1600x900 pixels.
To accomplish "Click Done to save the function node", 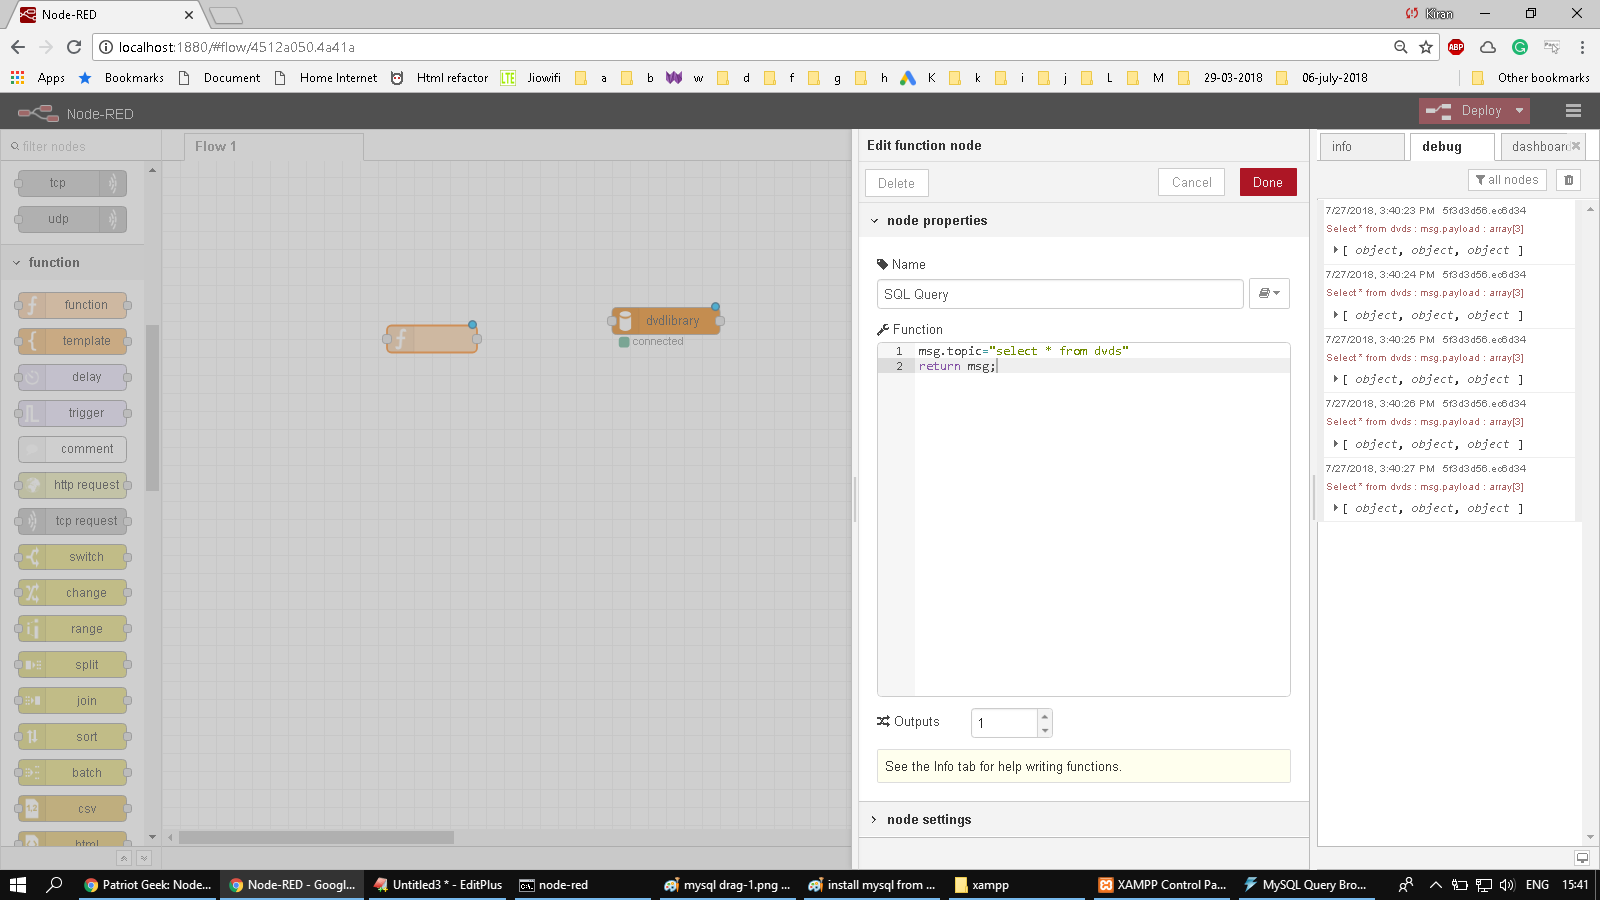I will 1267,182.
